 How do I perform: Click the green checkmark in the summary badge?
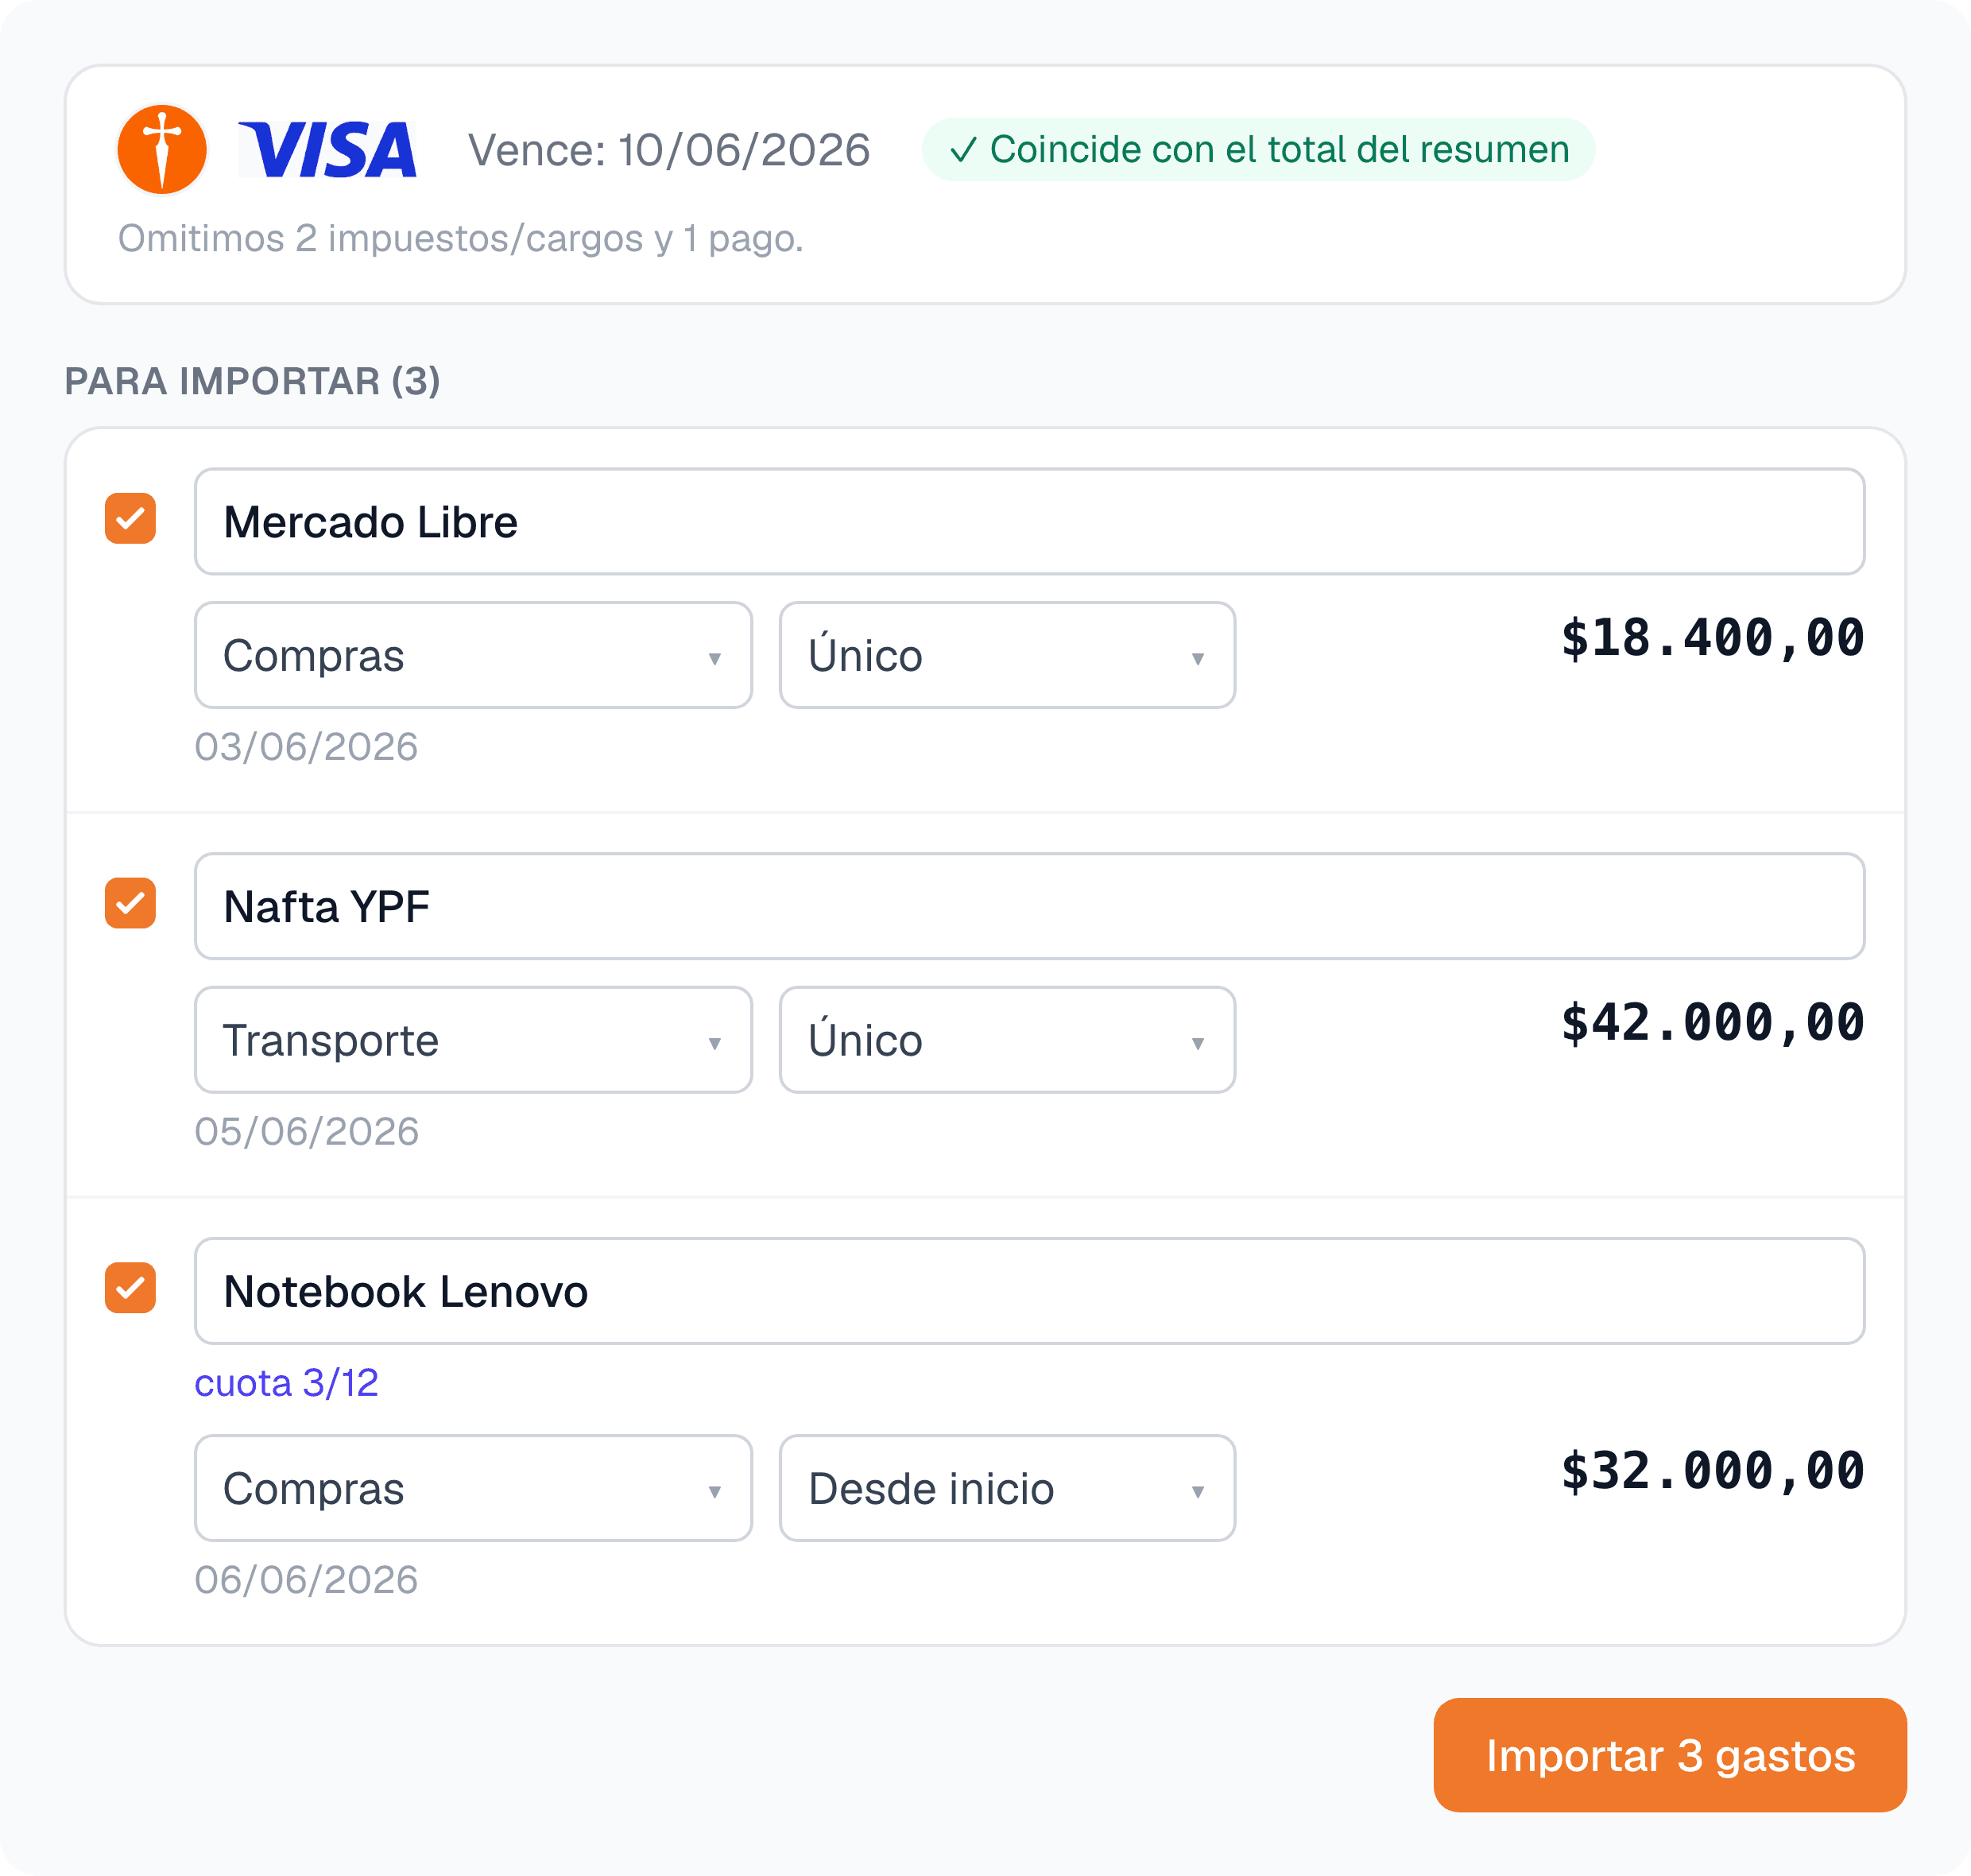[x=962, y=150]
